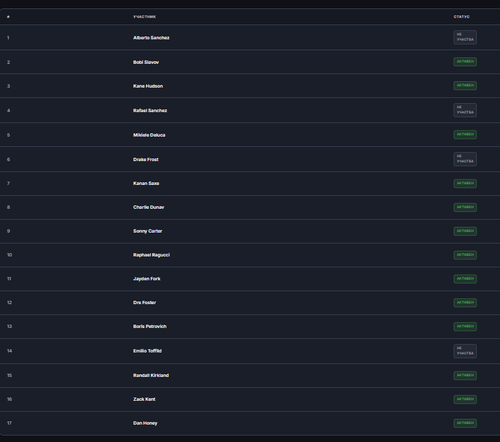The image size is (500, 442).
Task: Select participant Sonny Carter
Action: tap(148, 231)
